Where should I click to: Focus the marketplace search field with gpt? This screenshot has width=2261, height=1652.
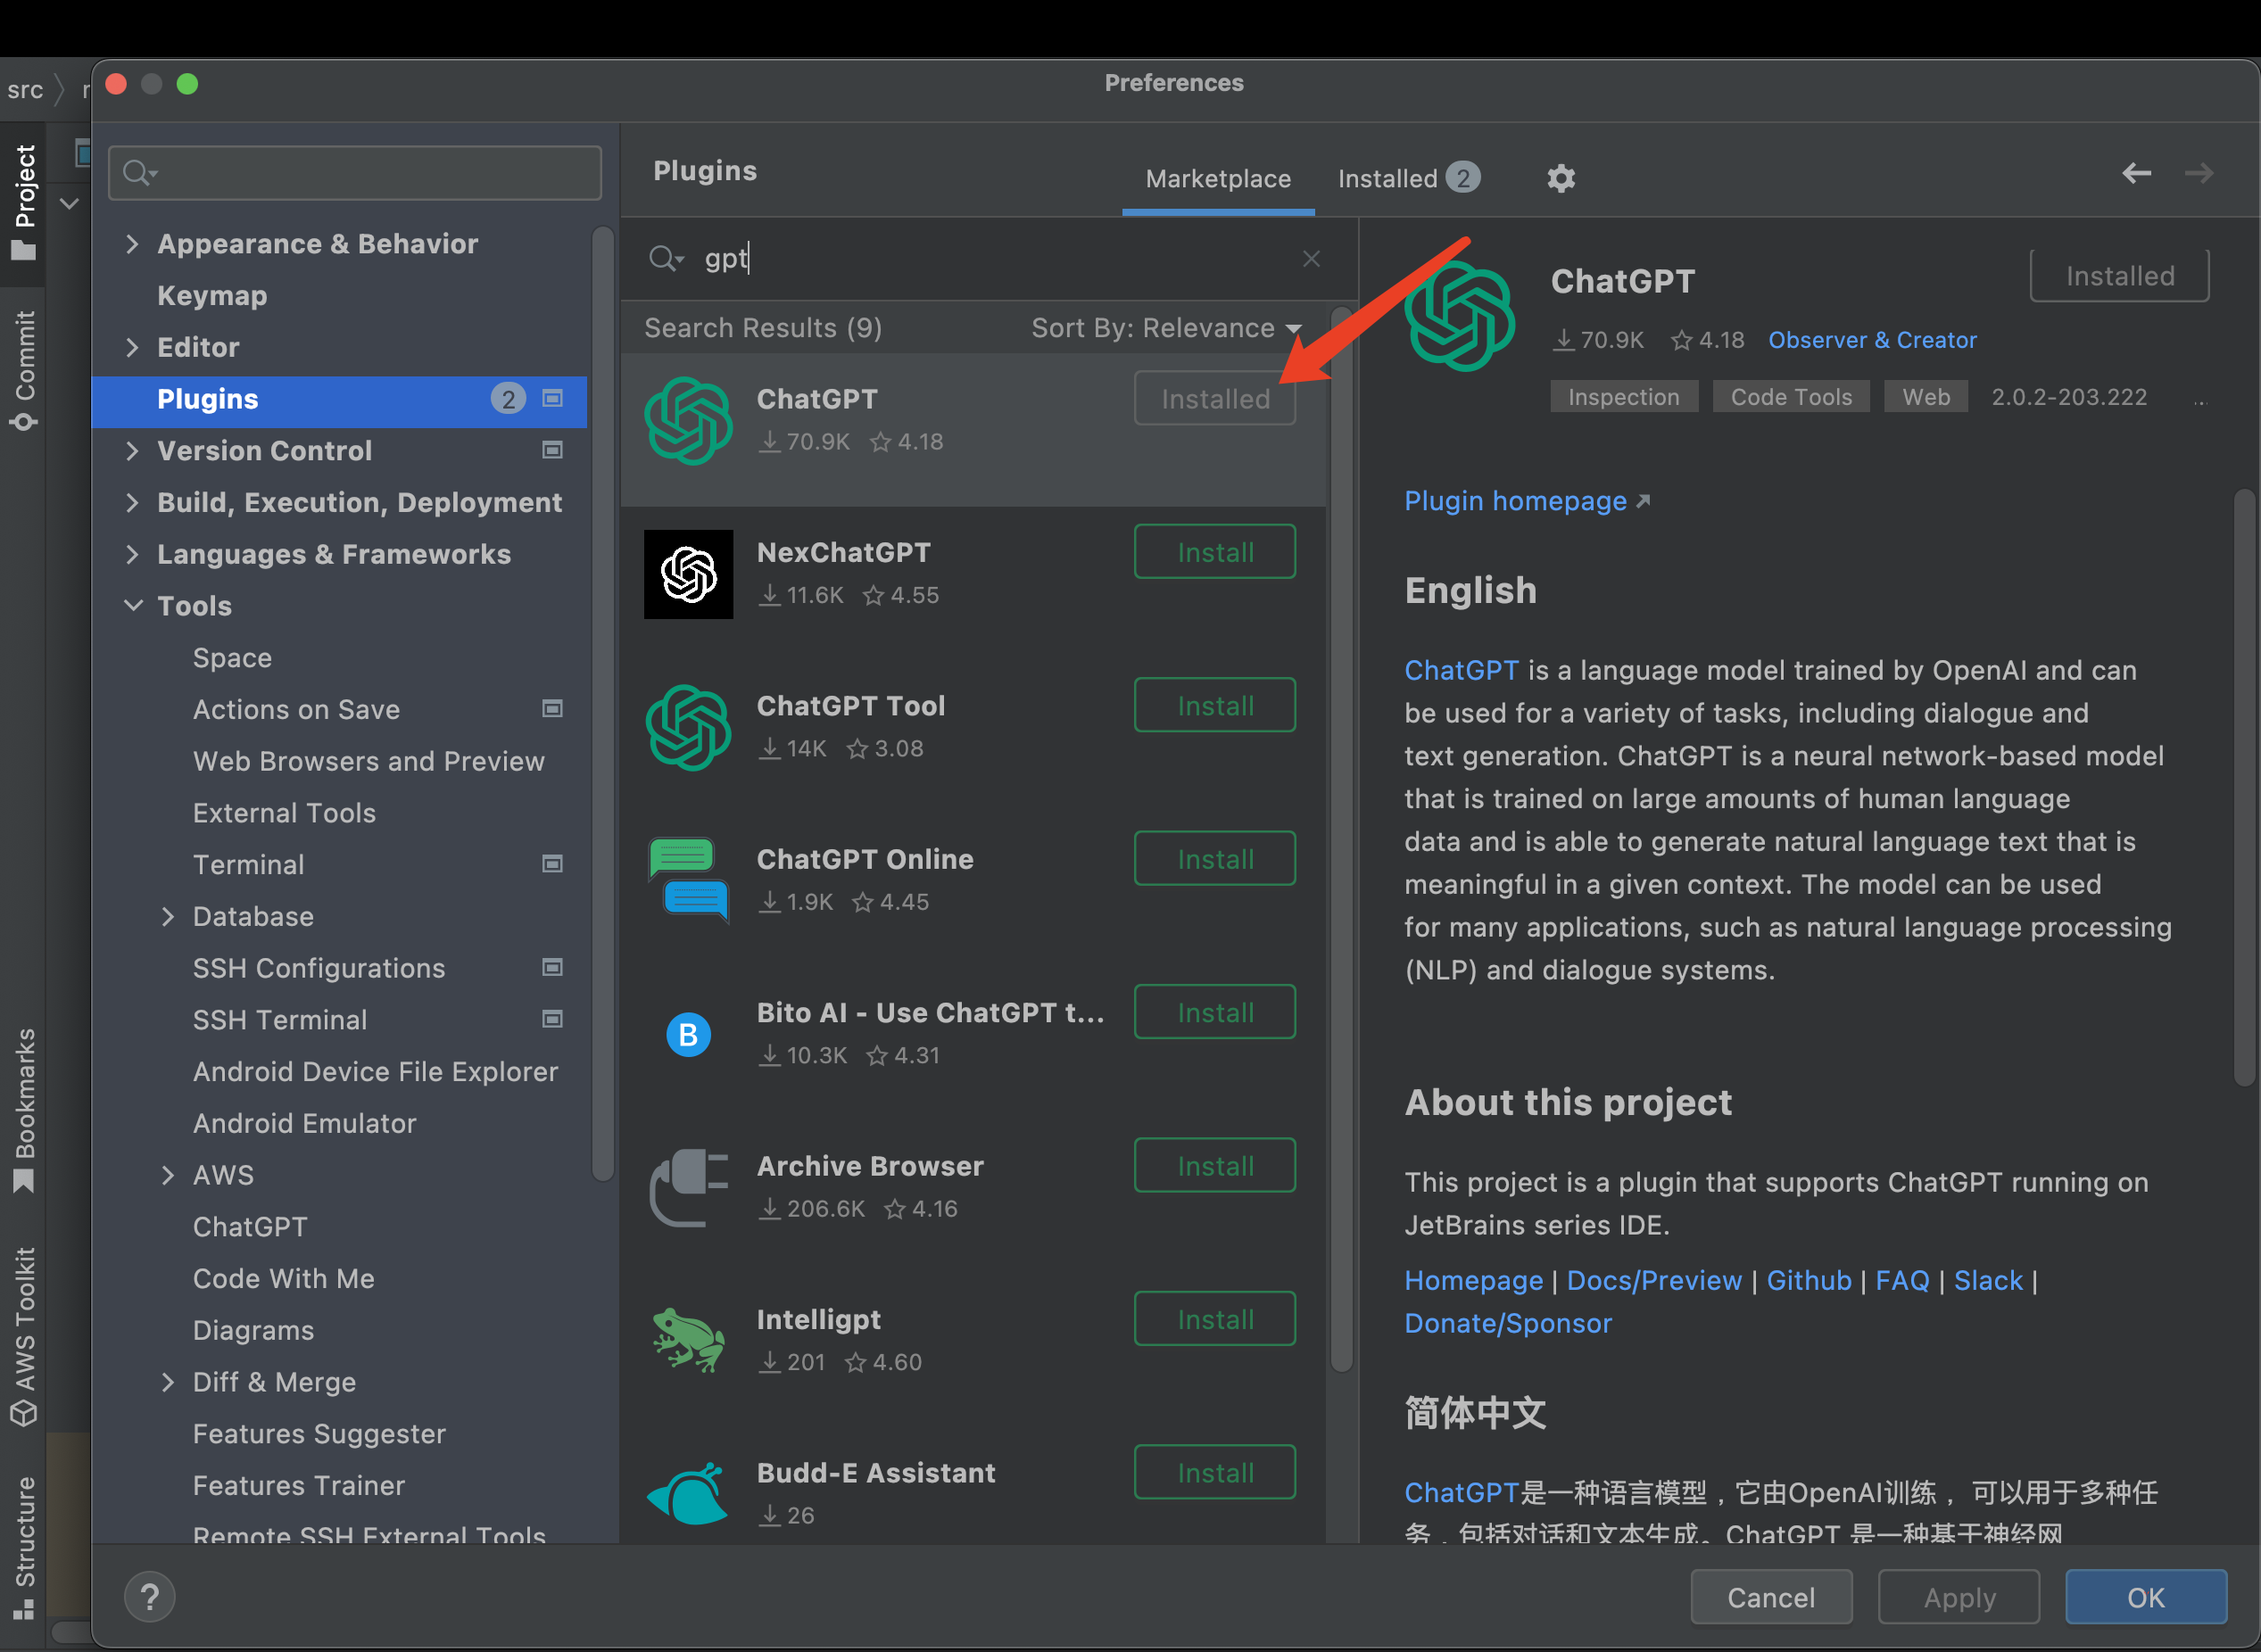point(990,259)
